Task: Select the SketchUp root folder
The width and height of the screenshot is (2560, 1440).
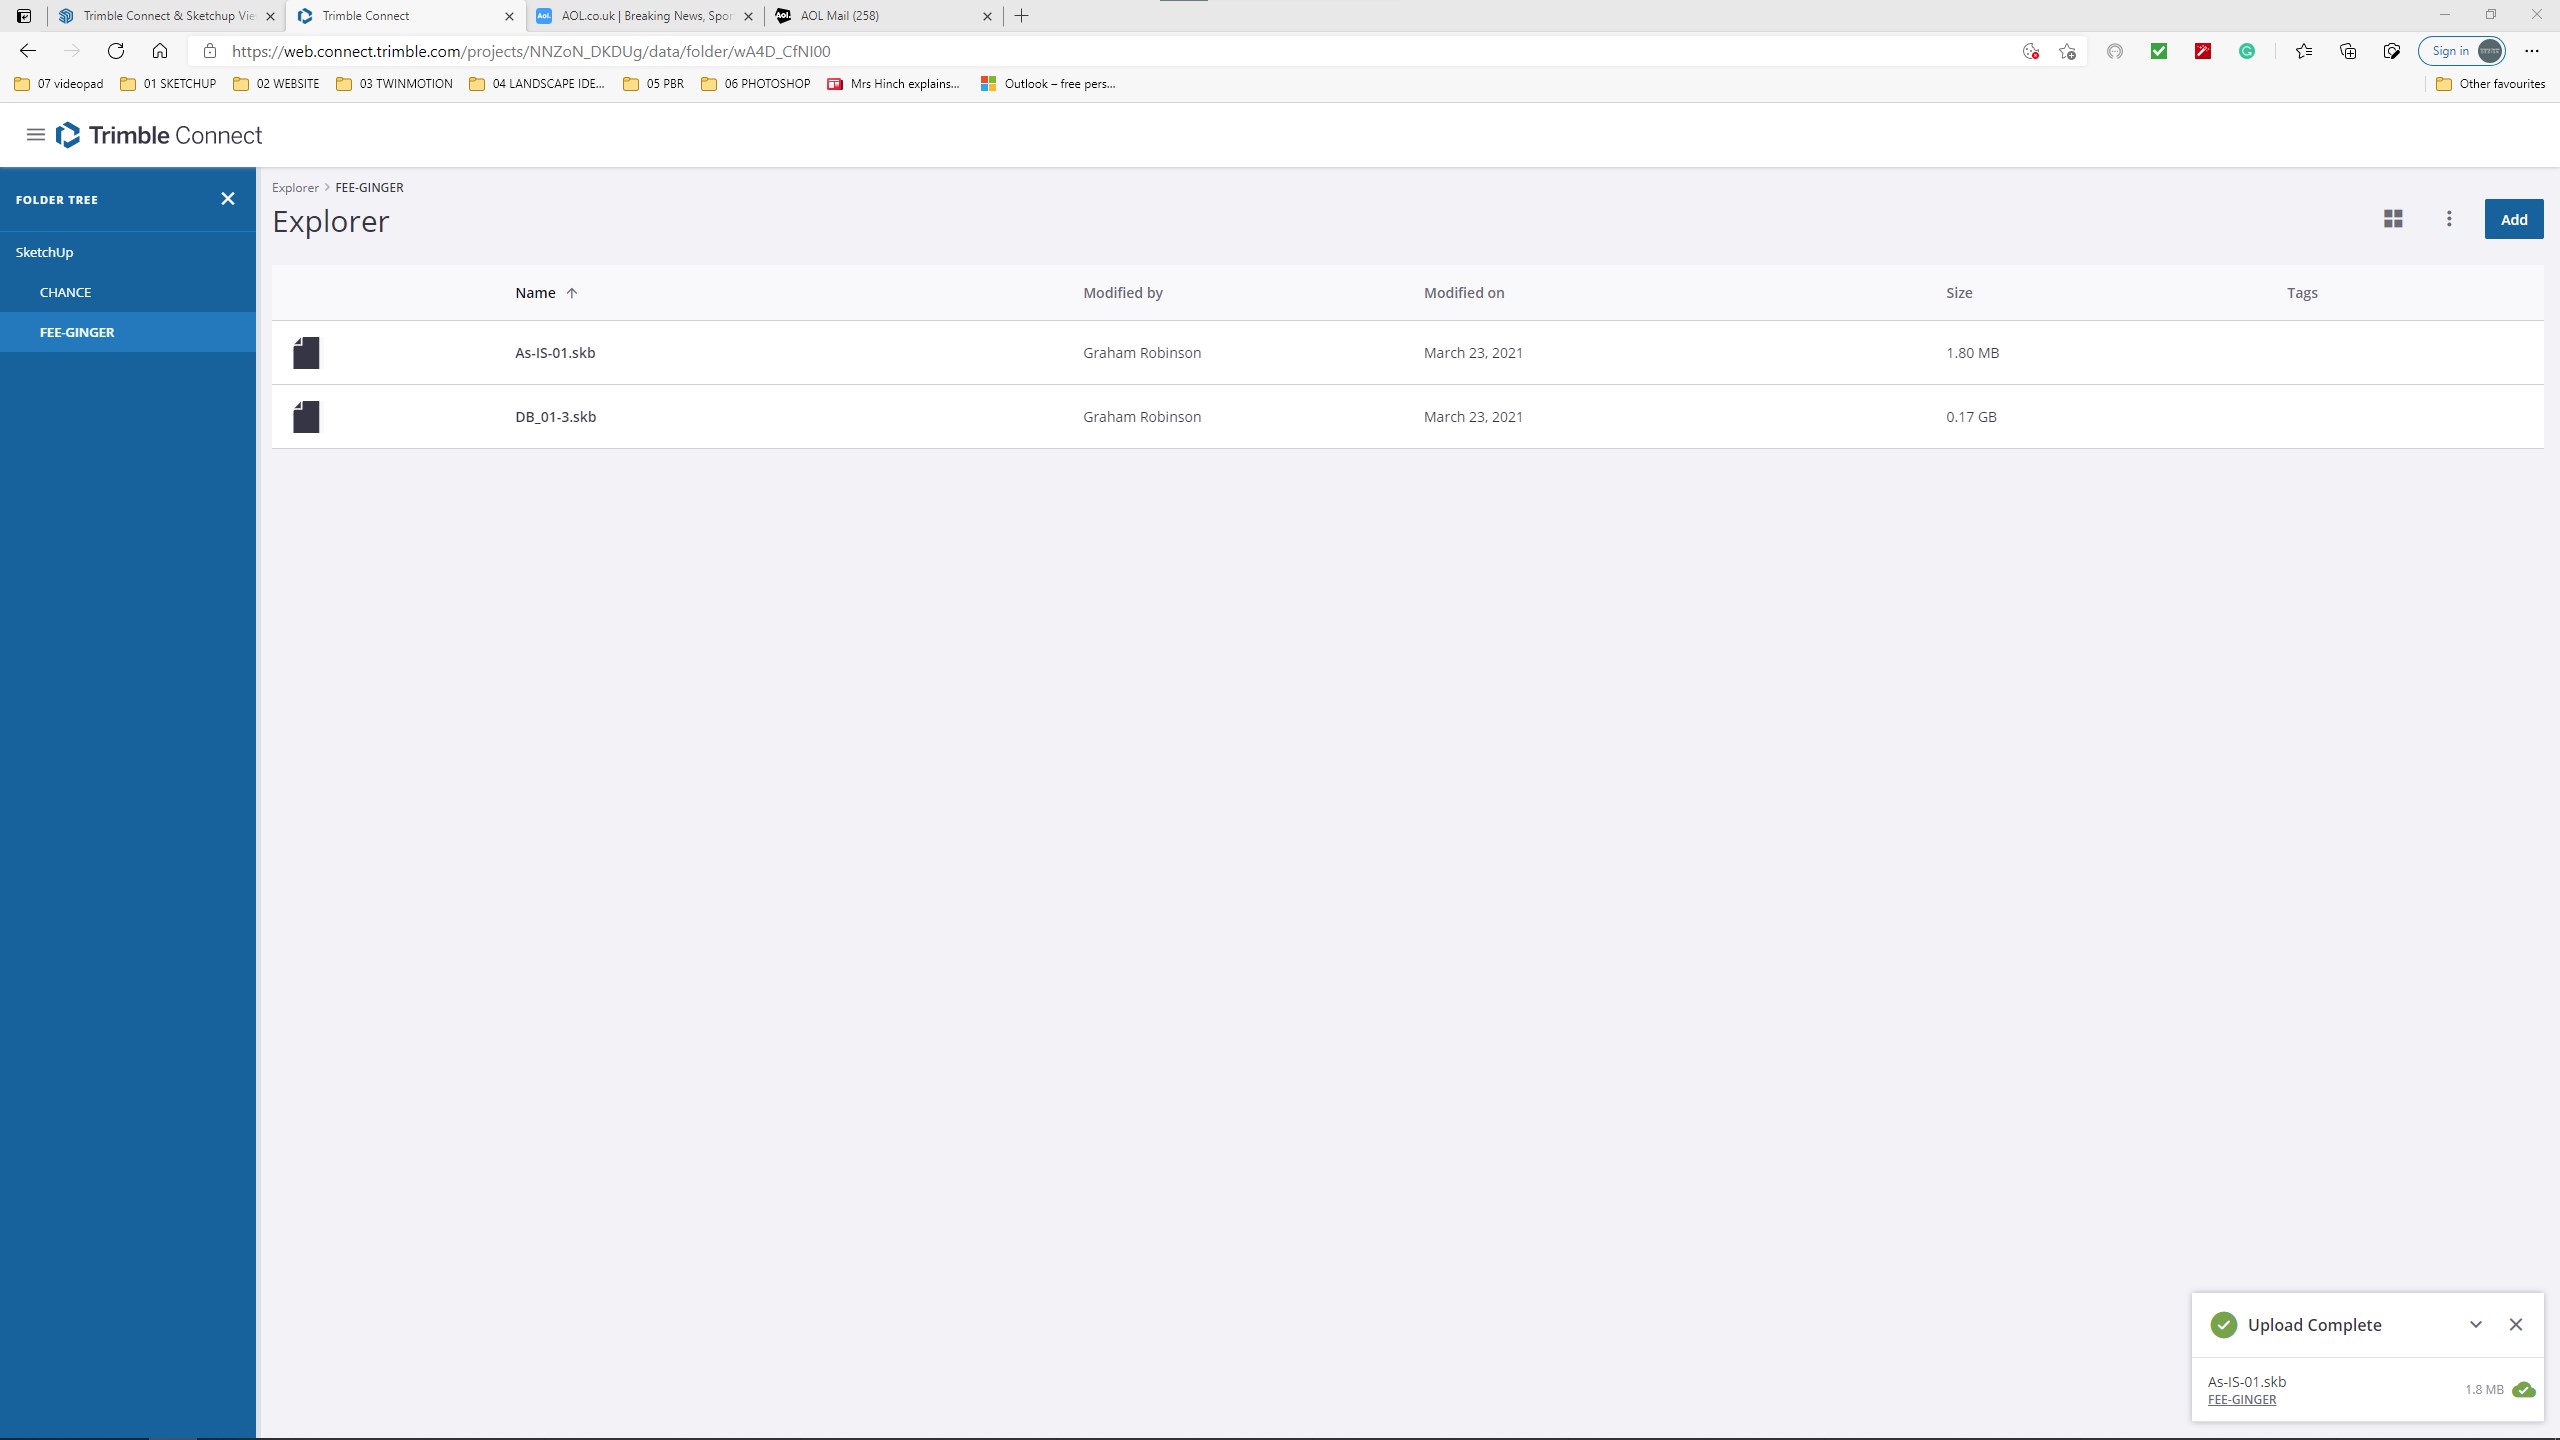Action: click(x=44, y=252)
